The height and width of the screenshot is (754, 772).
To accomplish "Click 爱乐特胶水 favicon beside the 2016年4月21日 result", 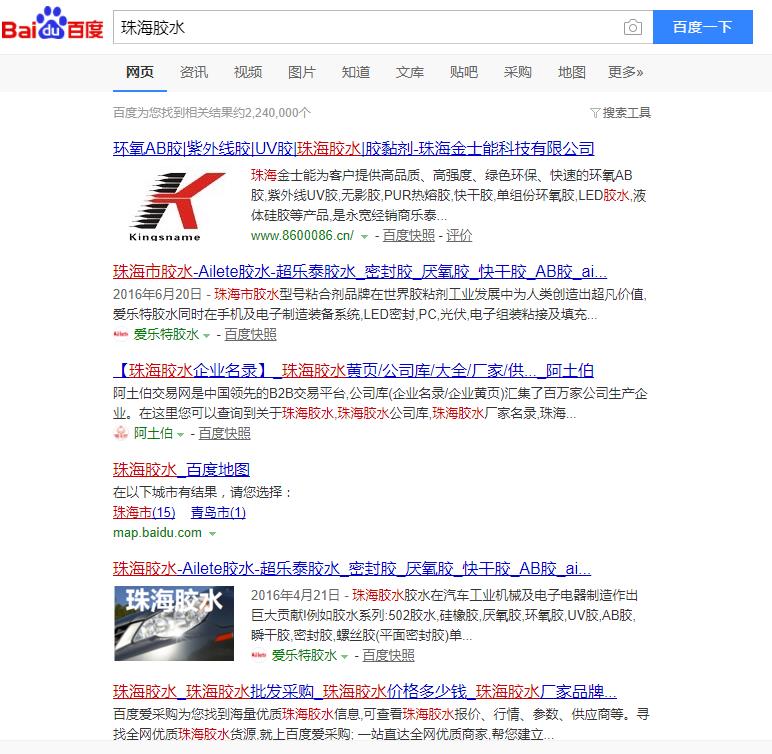I will pyautogui.click(x=259, y=655).
